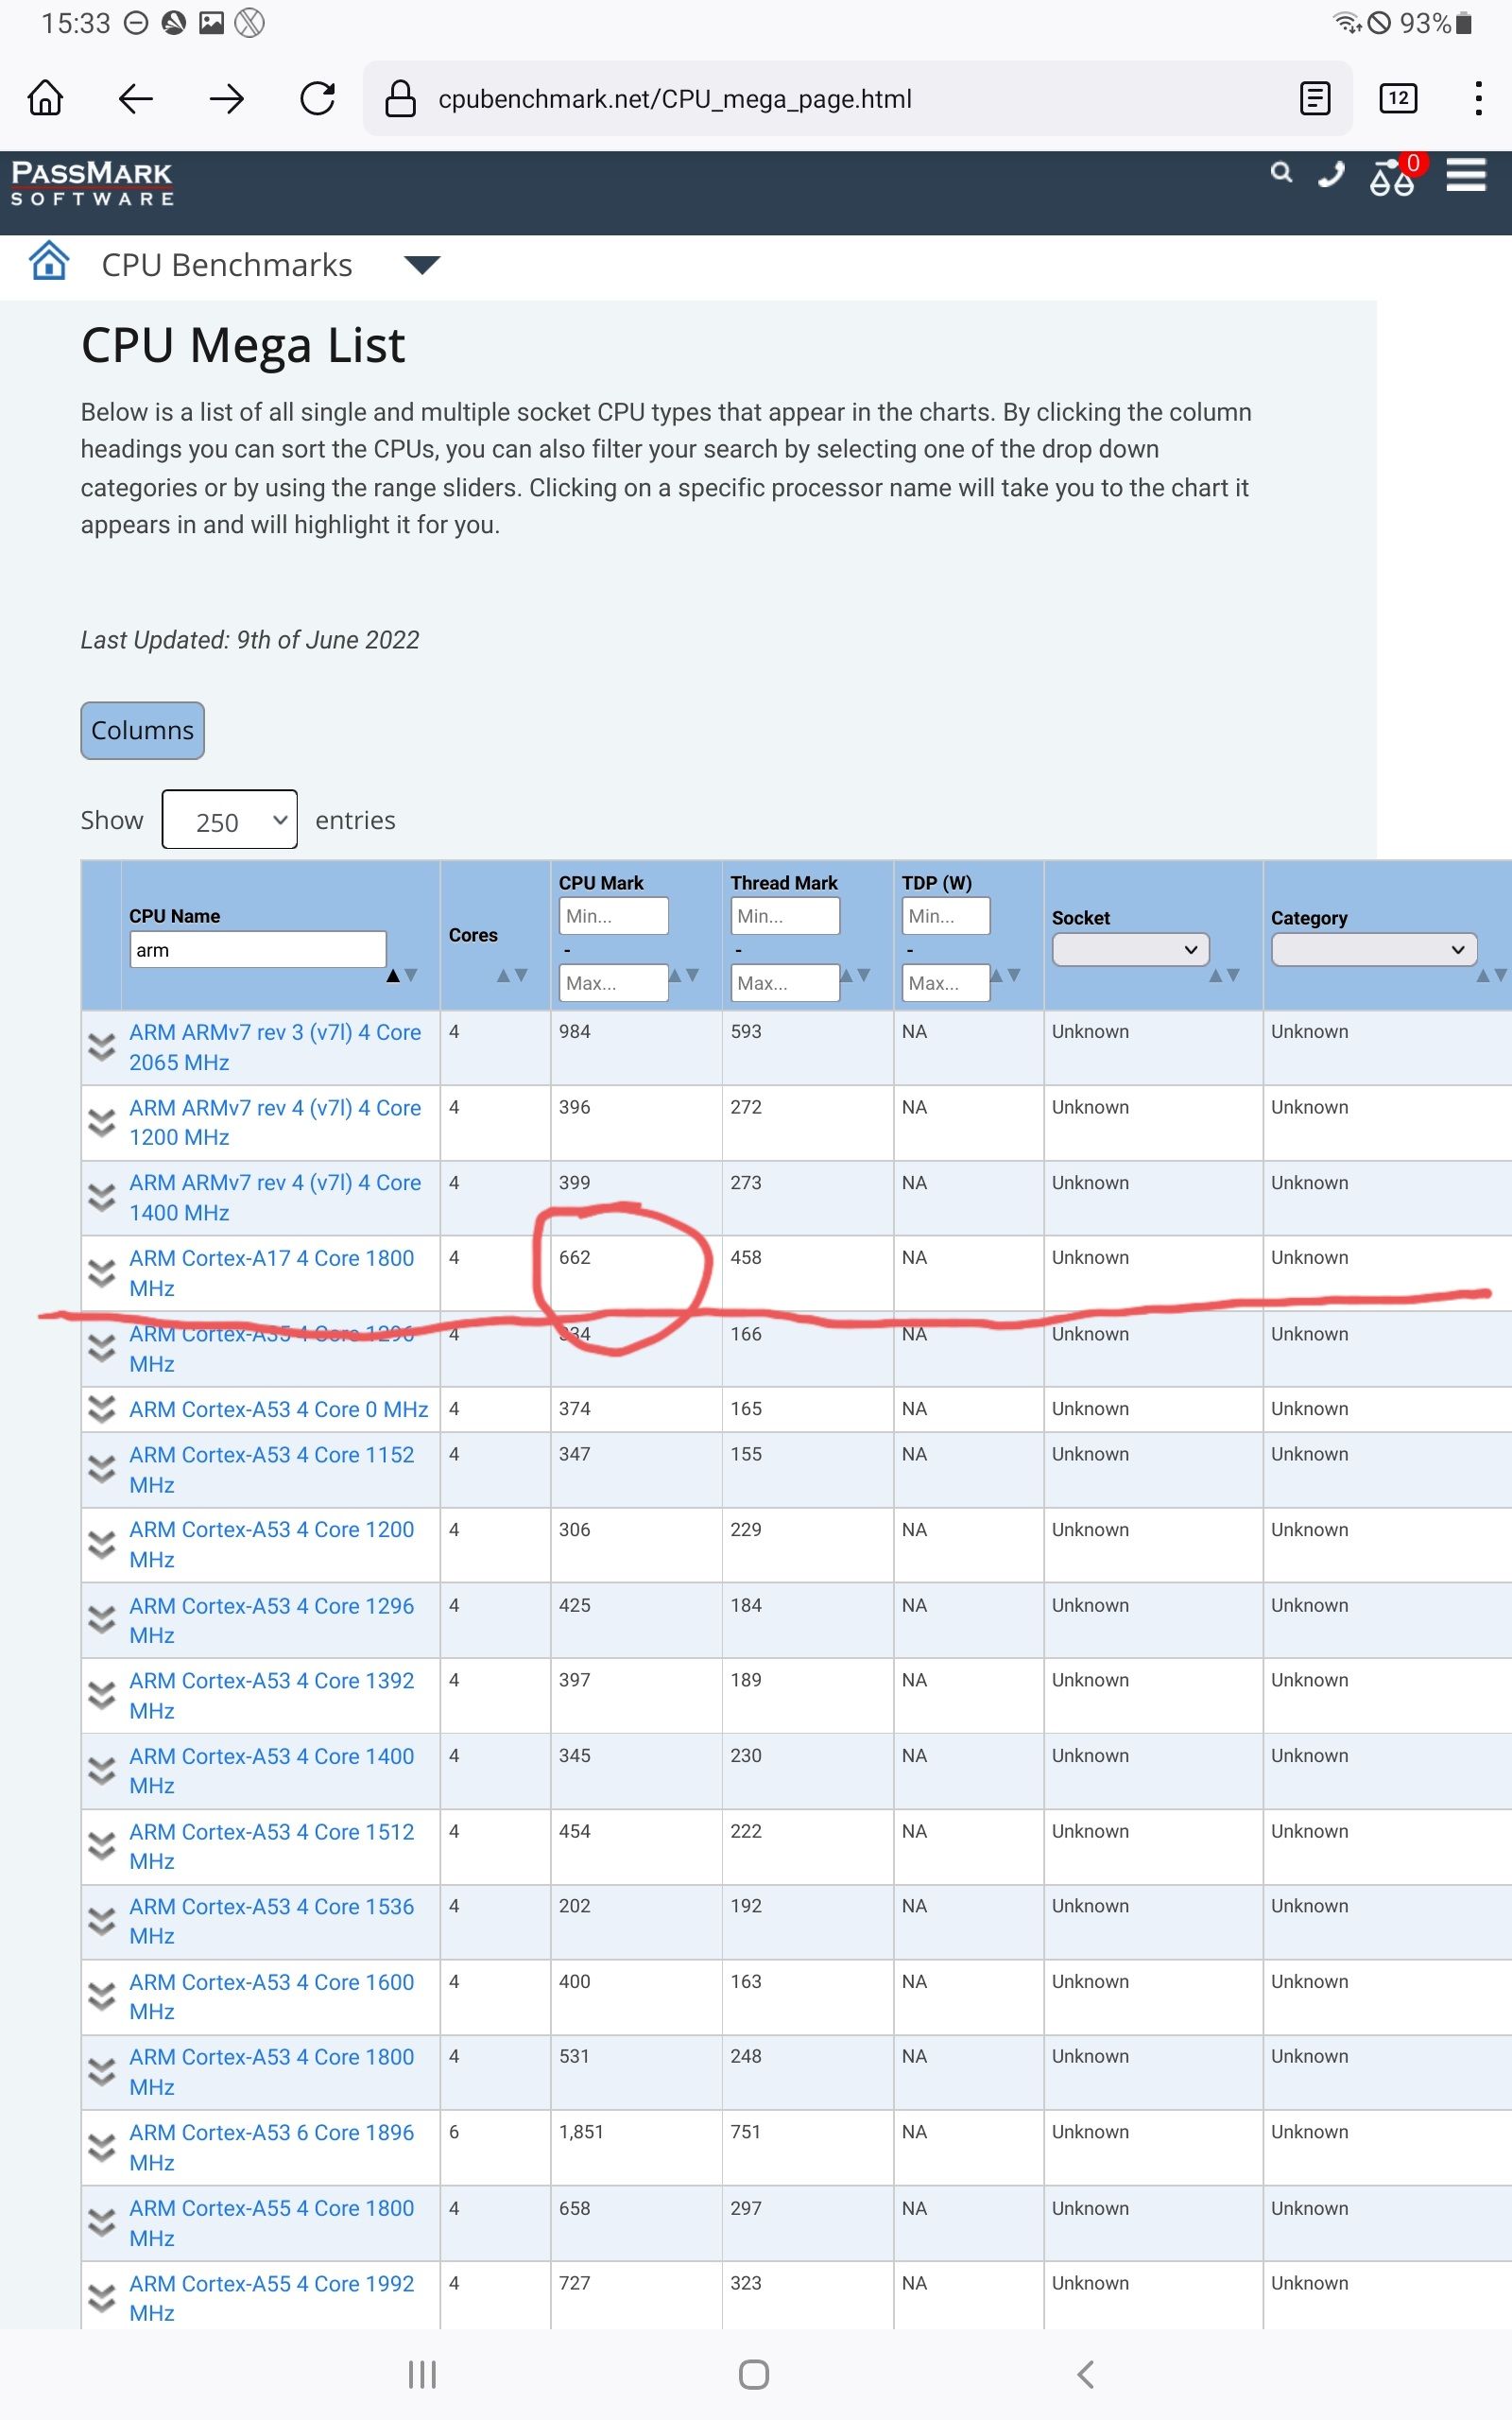This screenshot has width=1512, height=2420.
Task: Sort by Thread Mark using sort arrows
Action: (x=856, y=975)
